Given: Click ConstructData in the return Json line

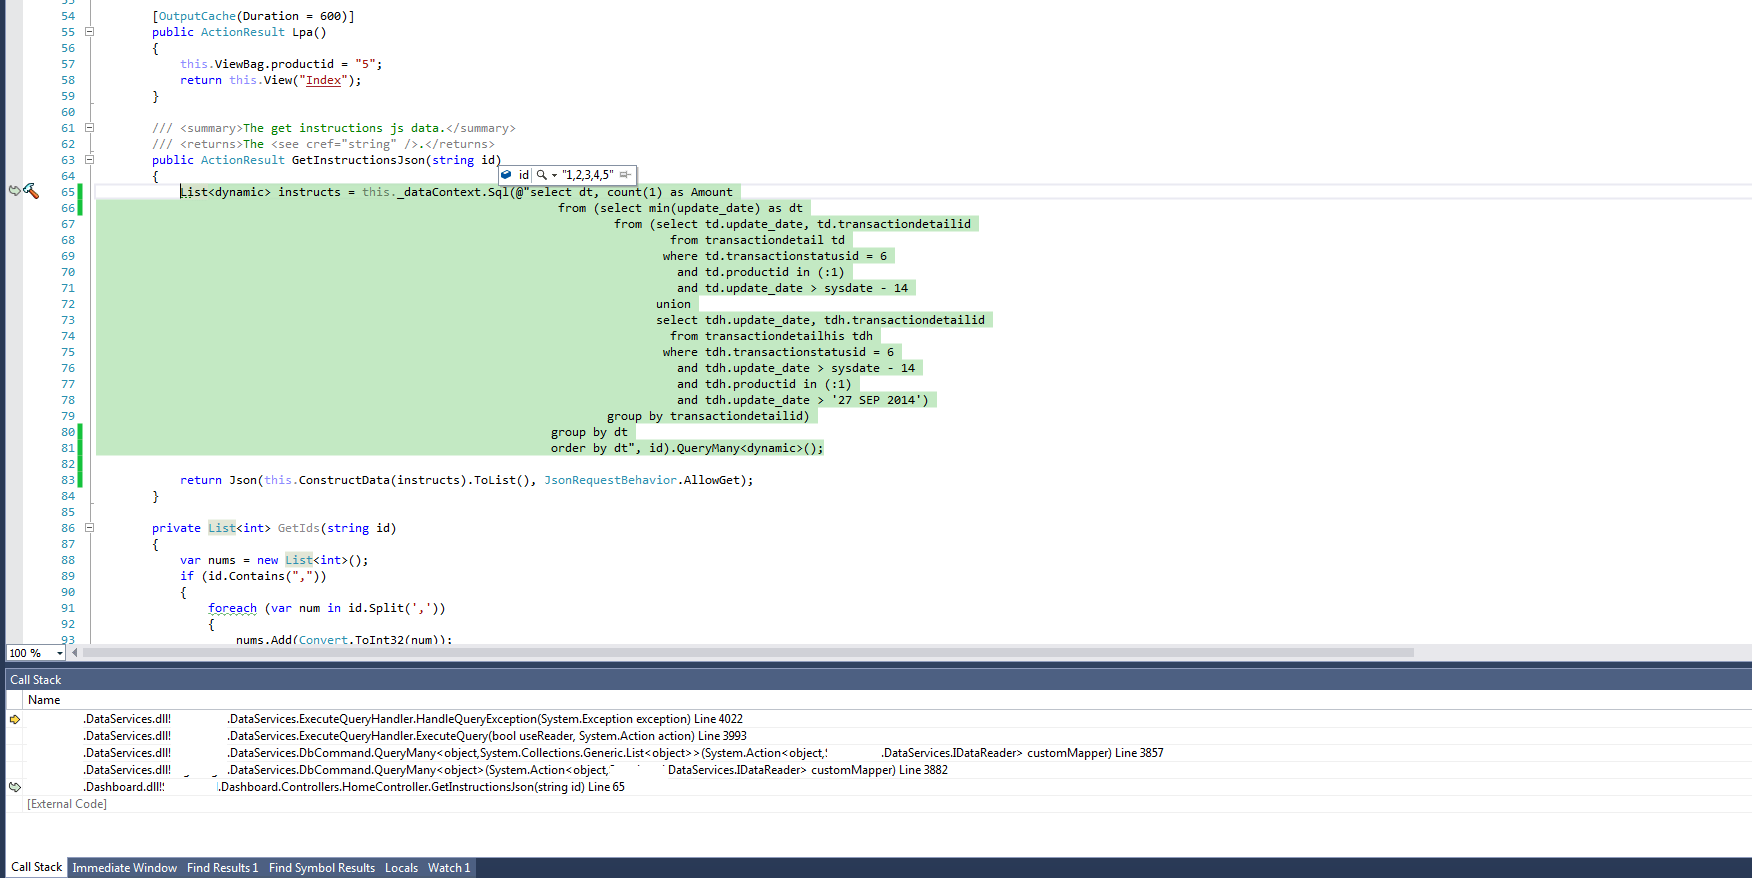Looking at the screenshot, I should pyautogui.click(x=344, y=480).
